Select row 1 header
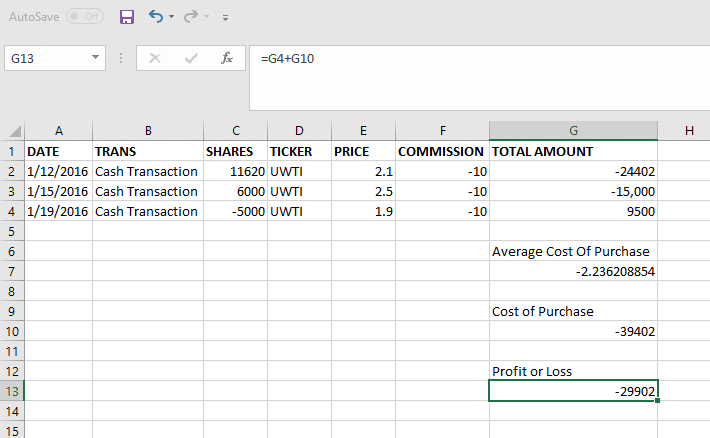The height and width of the screenshot is (438, 710). pyautogui.click(x=12, y=151)
